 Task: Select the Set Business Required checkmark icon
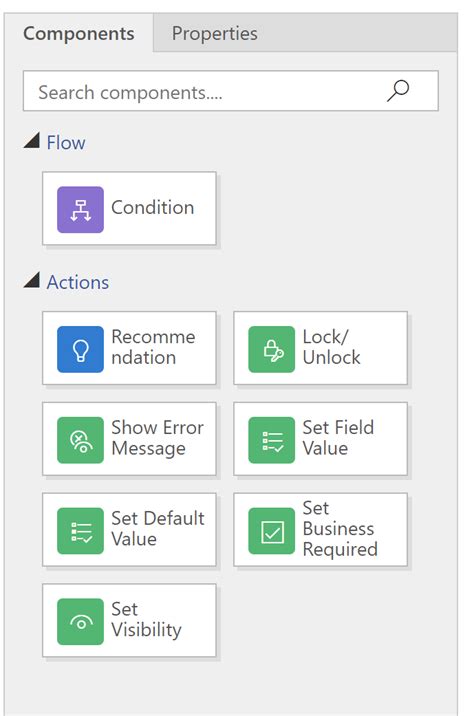tap(272, 531)
